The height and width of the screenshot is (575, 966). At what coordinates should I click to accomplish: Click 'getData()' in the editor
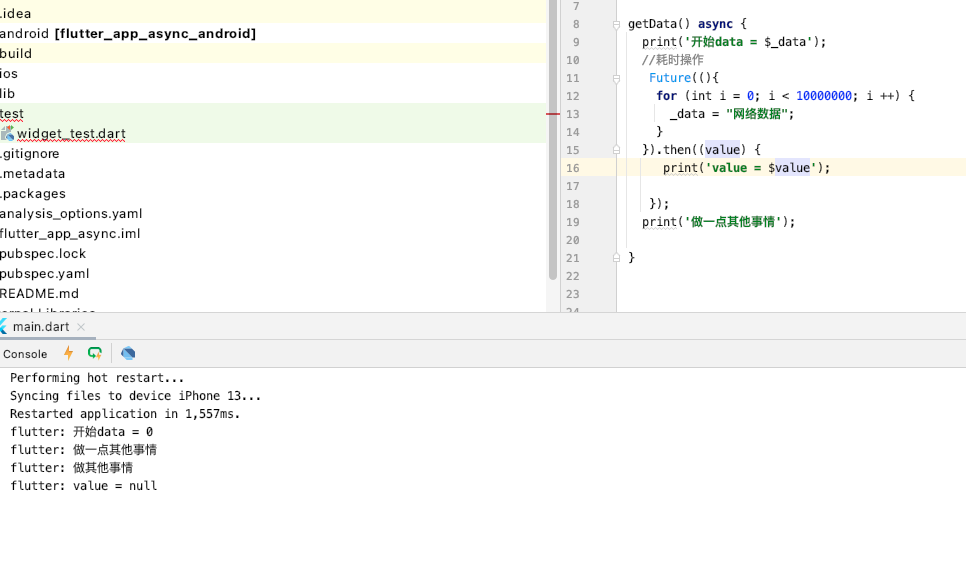(x=659, y=24)
